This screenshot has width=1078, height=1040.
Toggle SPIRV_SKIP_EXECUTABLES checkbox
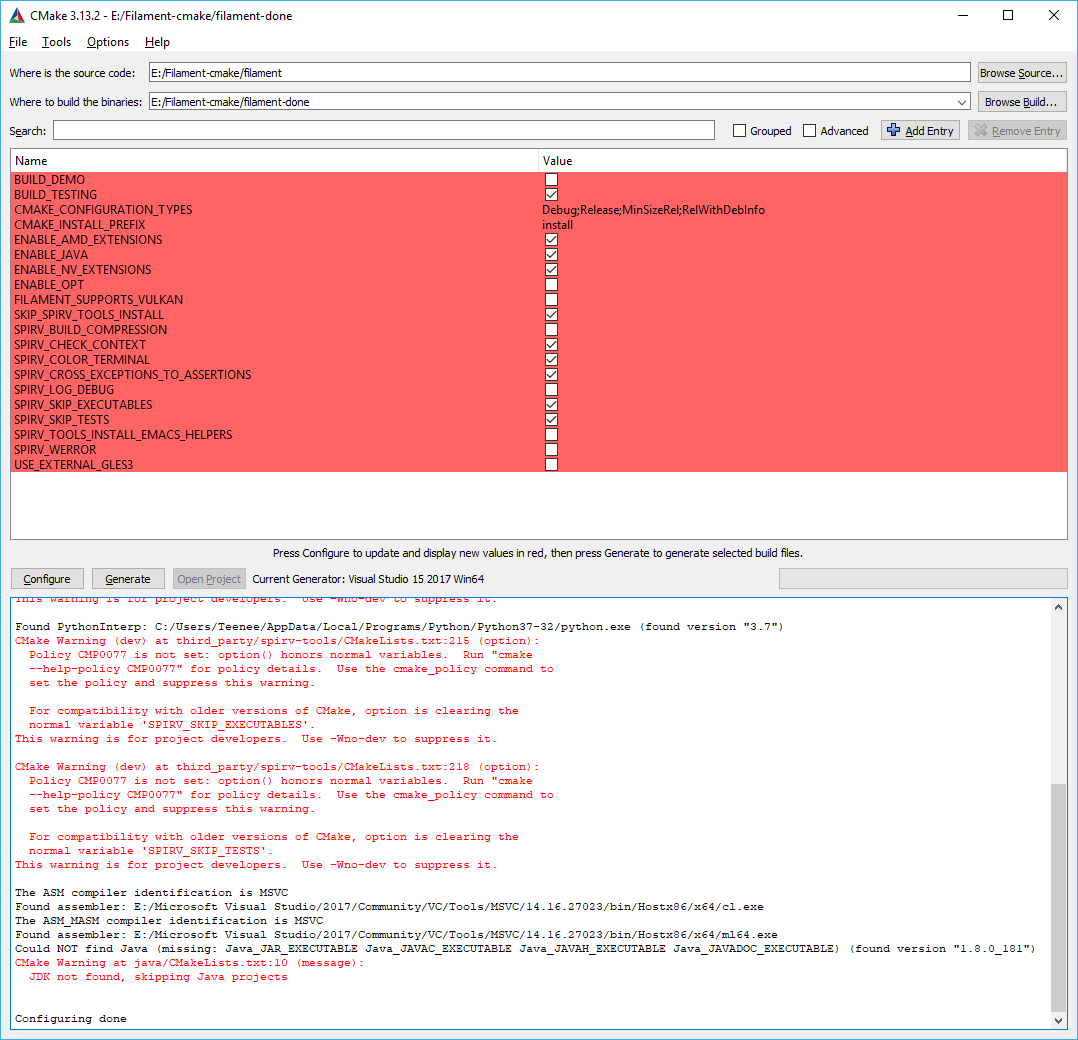[551, 405]
